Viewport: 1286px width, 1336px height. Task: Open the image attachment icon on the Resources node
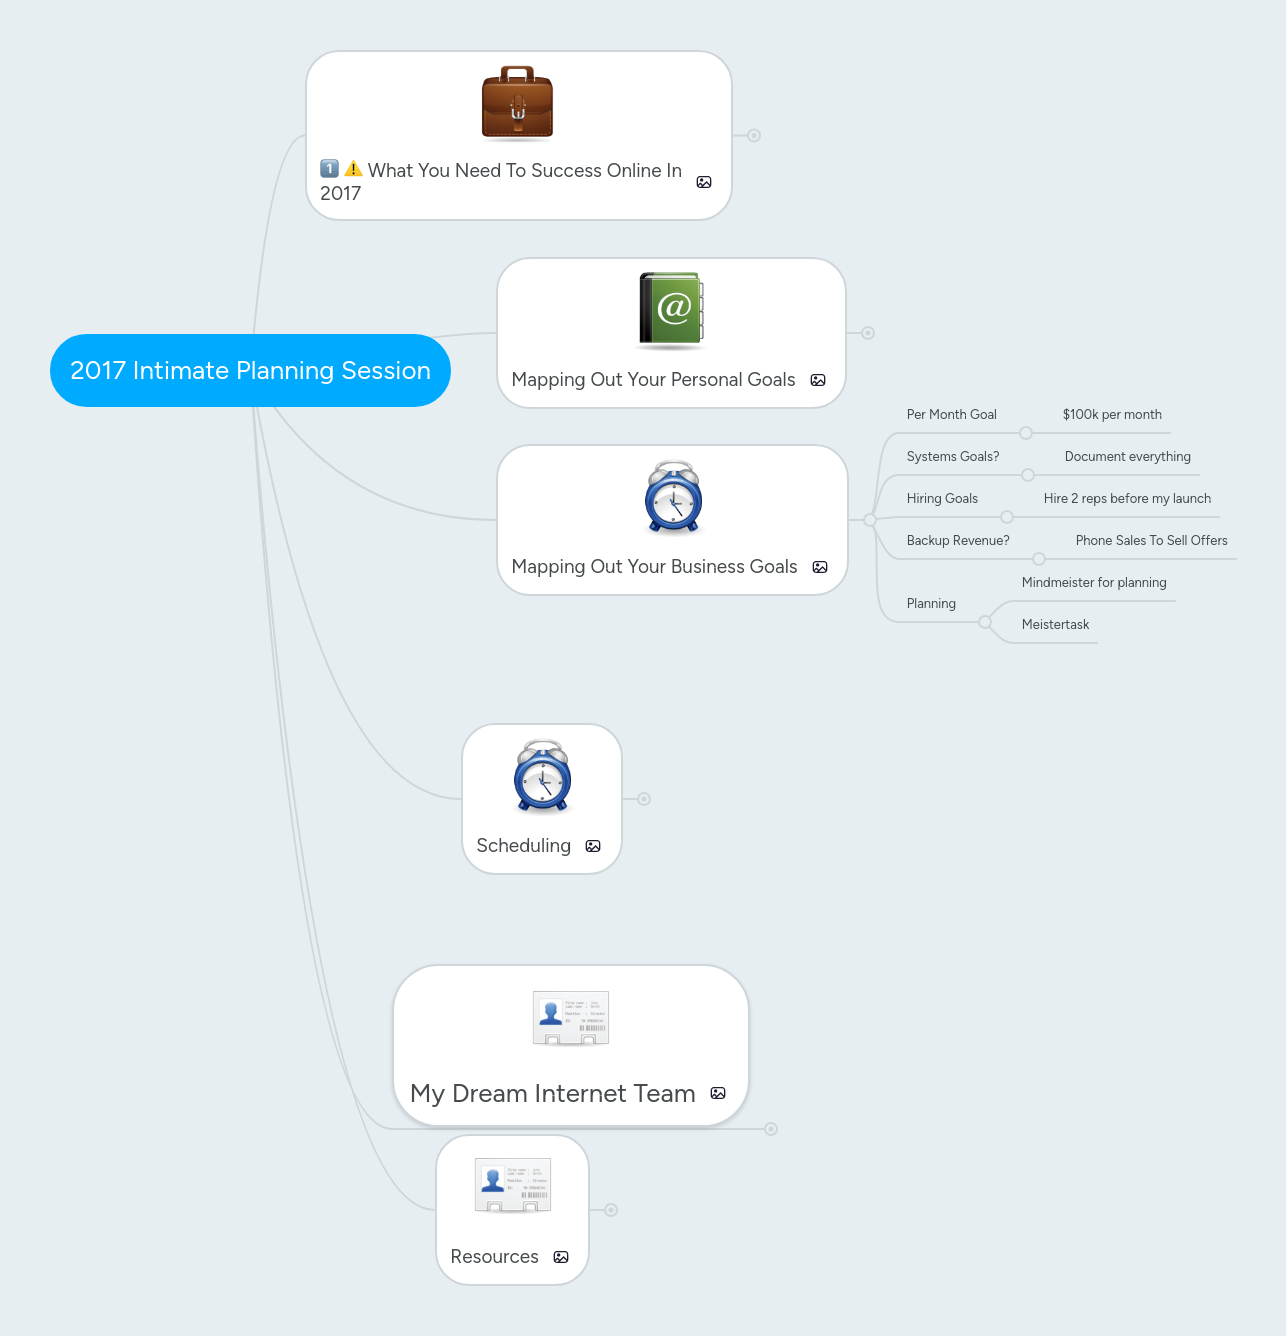(561, 1257)
